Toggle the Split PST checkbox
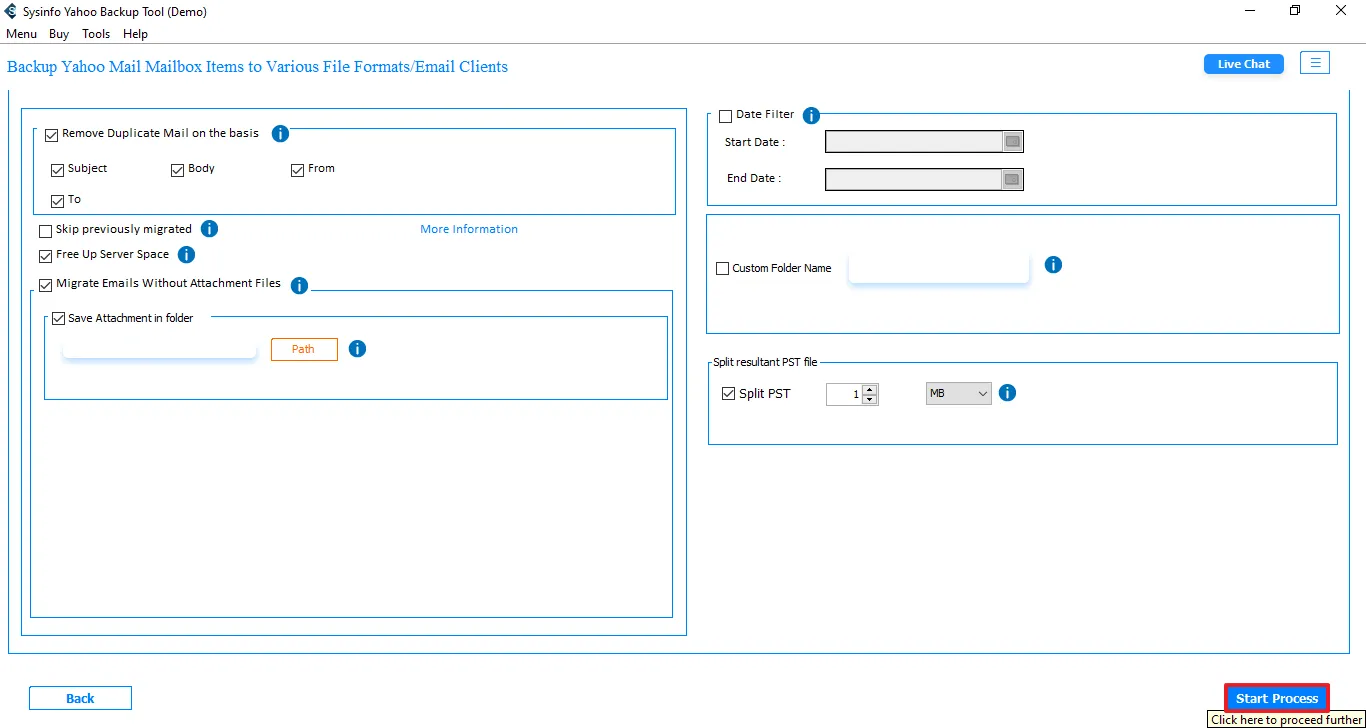The height and width of the screenshot is (728, 1366). pyautogui.click(x=728, y=394)
